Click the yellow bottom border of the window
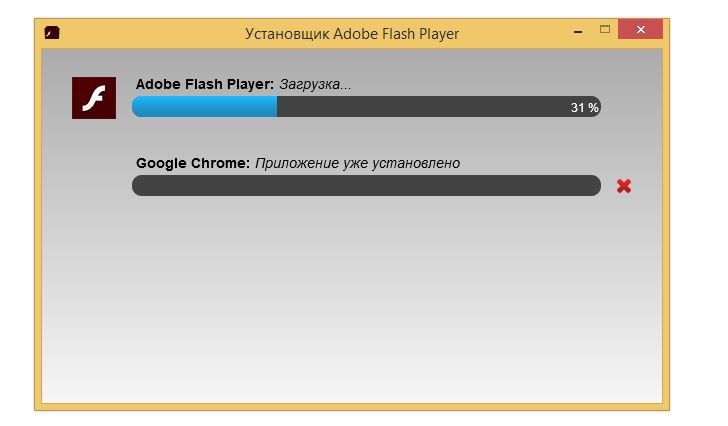The width and height of the screenshot is (728, 426). [352, 407]
